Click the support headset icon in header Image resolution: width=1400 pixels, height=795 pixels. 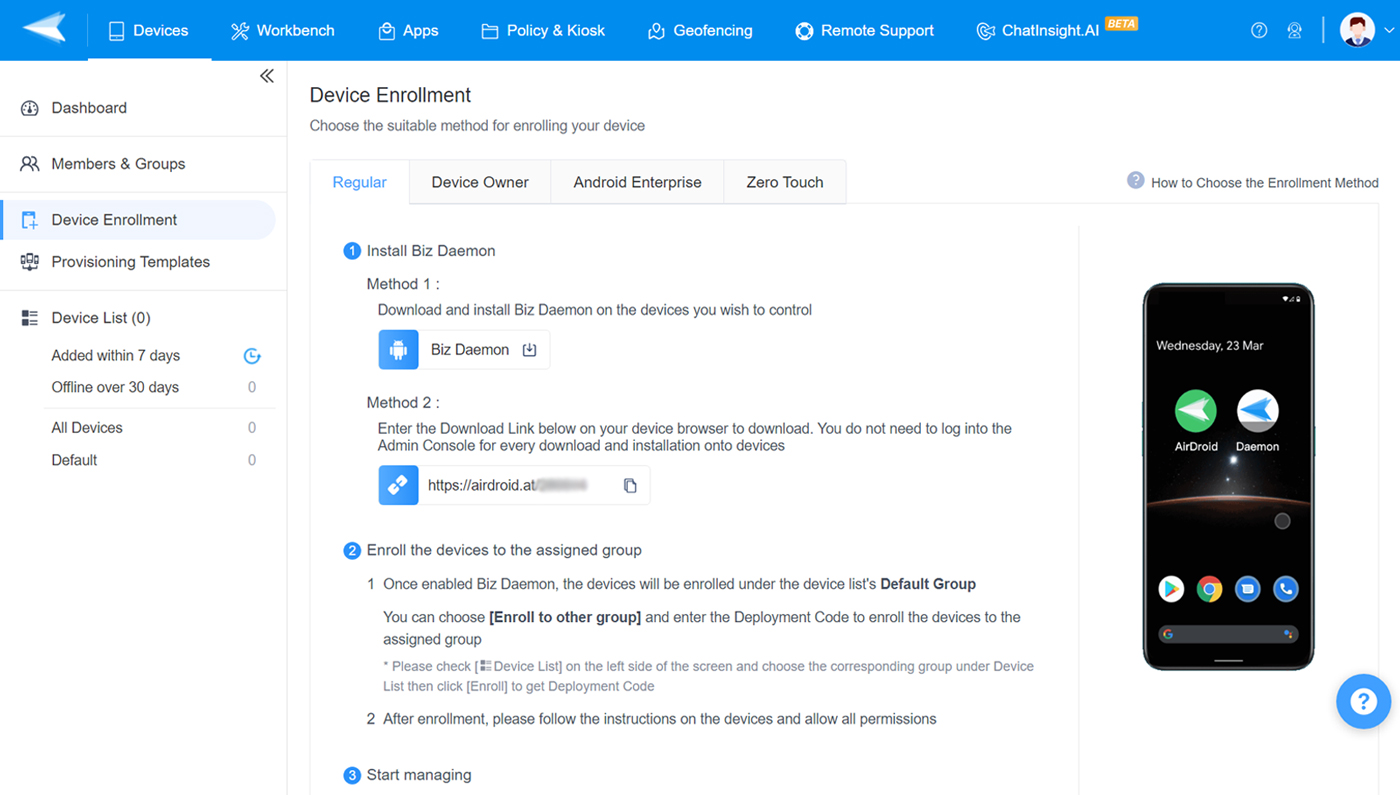pyautogui.click(x=1295, y=30)
